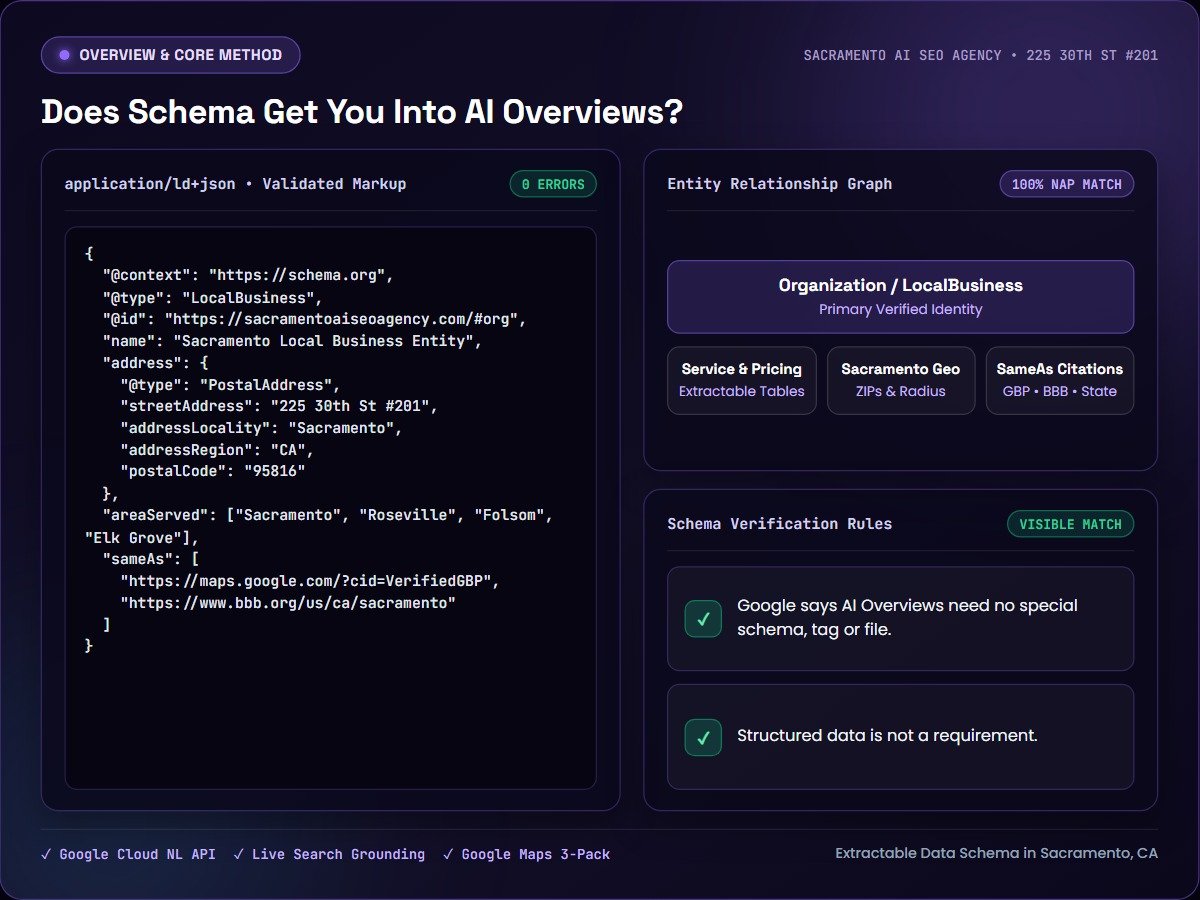Click the "@id" sacramentoaiseoagency.com line
Screen dimensions: 1200x900
click(x=314, y=319)
